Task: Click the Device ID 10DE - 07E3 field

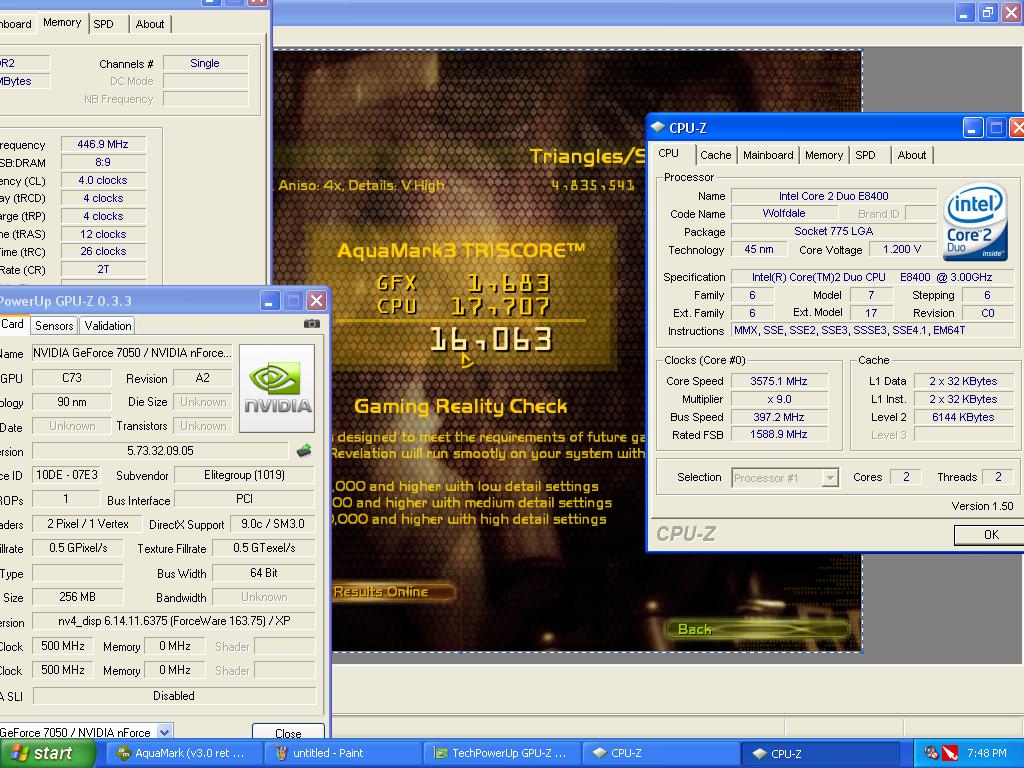Action: click(67, 475)
